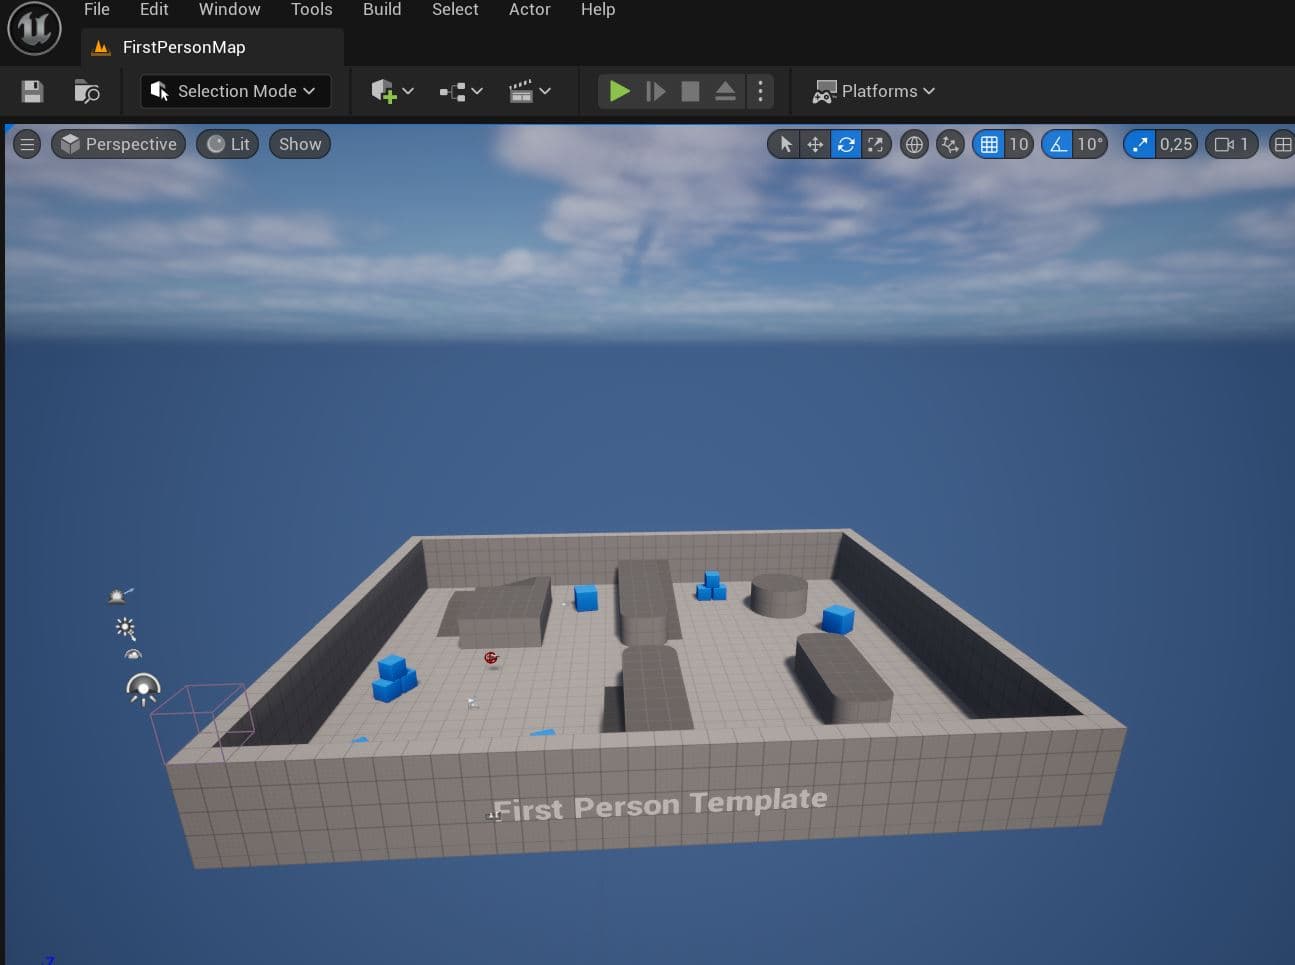Open the Build menu

coord(381,10)
